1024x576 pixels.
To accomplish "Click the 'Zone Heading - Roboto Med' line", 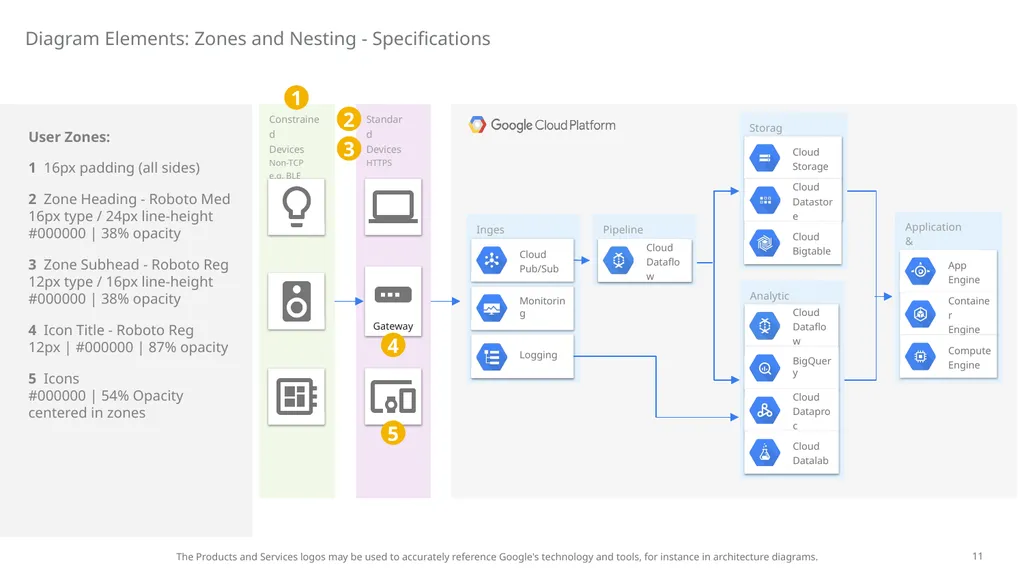I will click(129, 199).
